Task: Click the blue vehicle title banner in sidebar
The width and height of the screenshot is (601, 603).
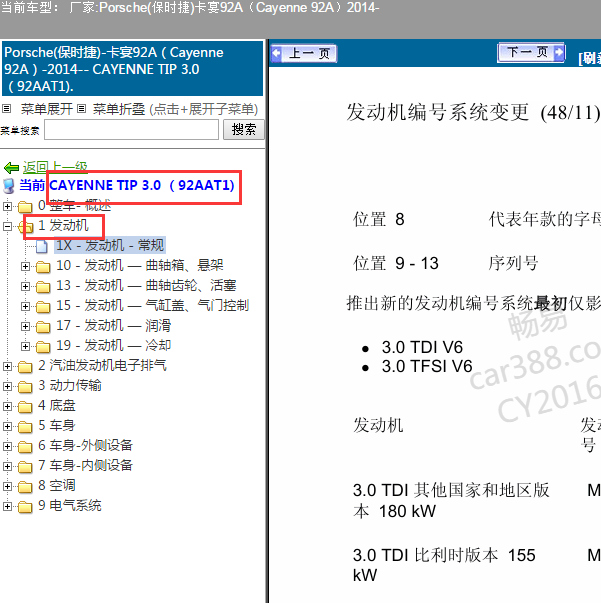Action: [x=133, y=69]
